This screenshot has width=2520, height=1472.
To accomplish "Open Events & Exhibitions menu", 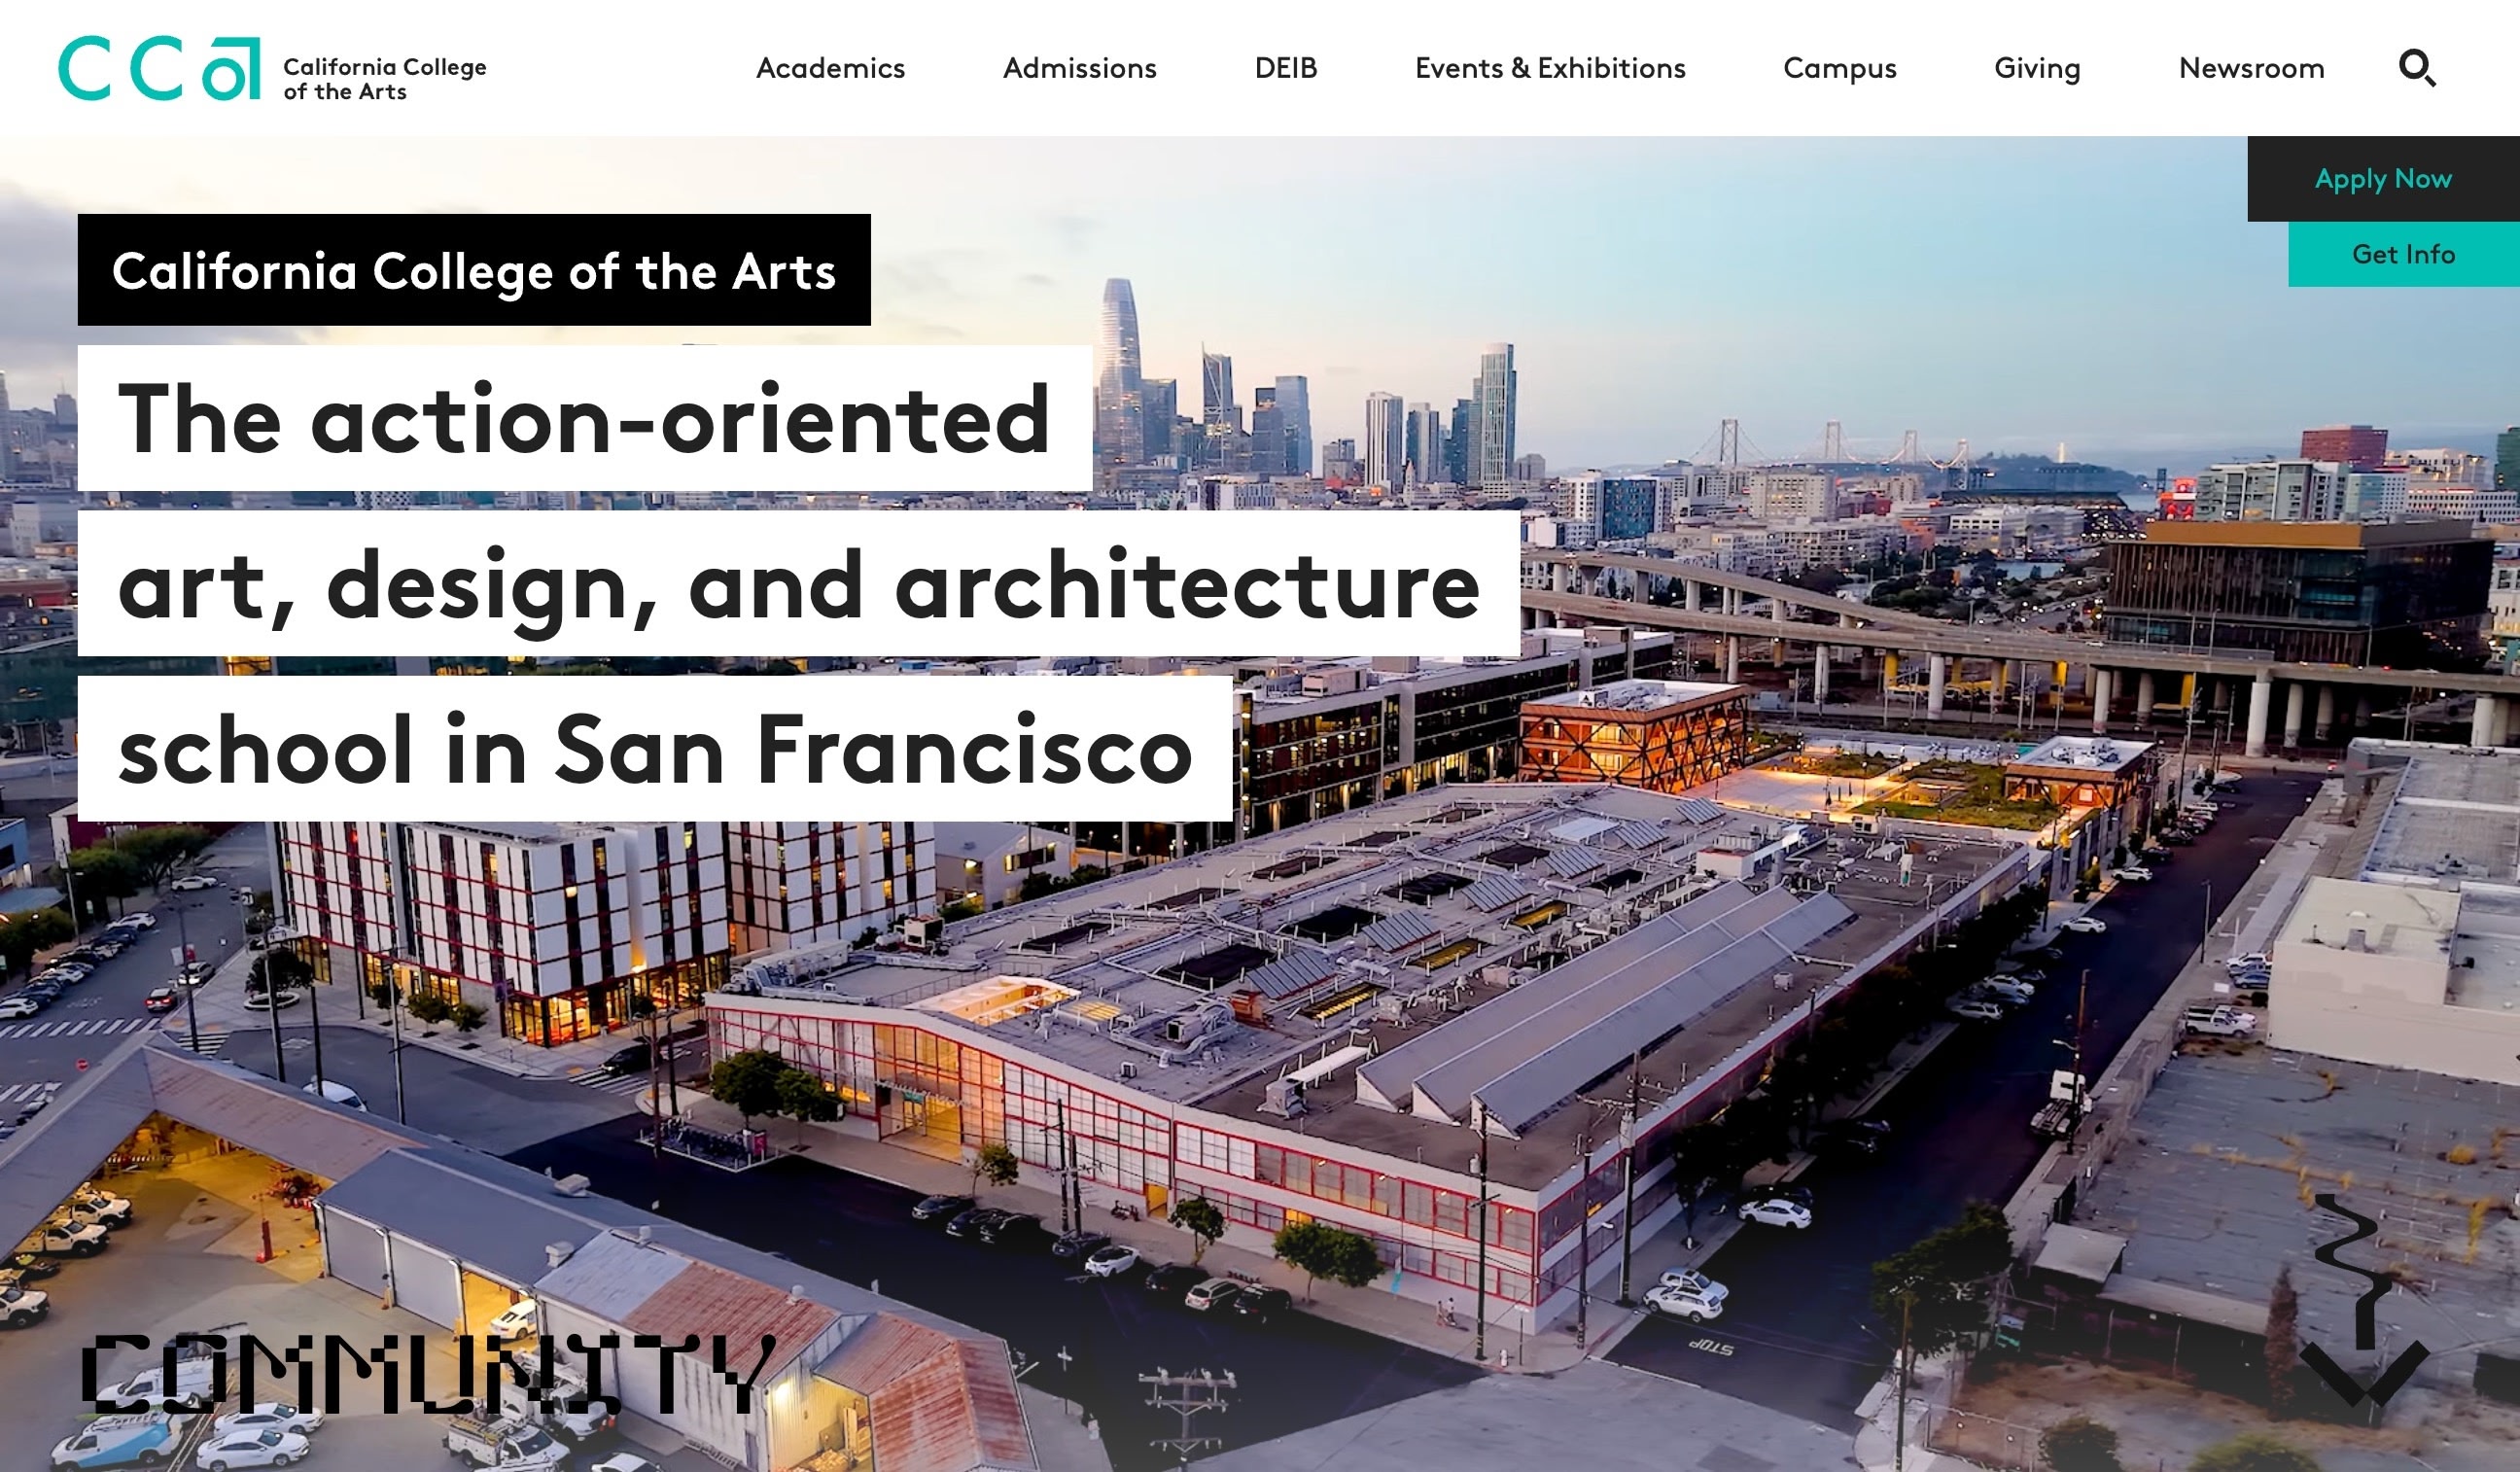I will [1550, 68].
